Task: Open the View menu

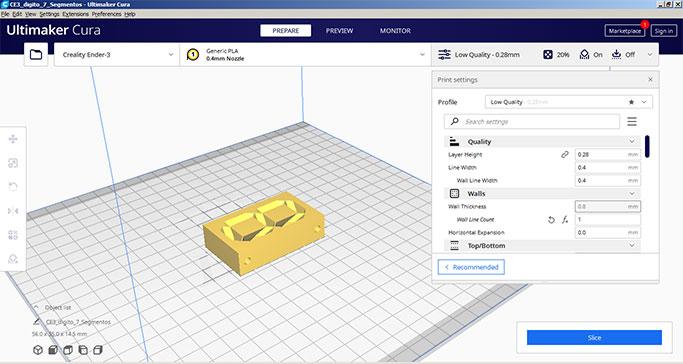Action: click(x=30, y=14)
